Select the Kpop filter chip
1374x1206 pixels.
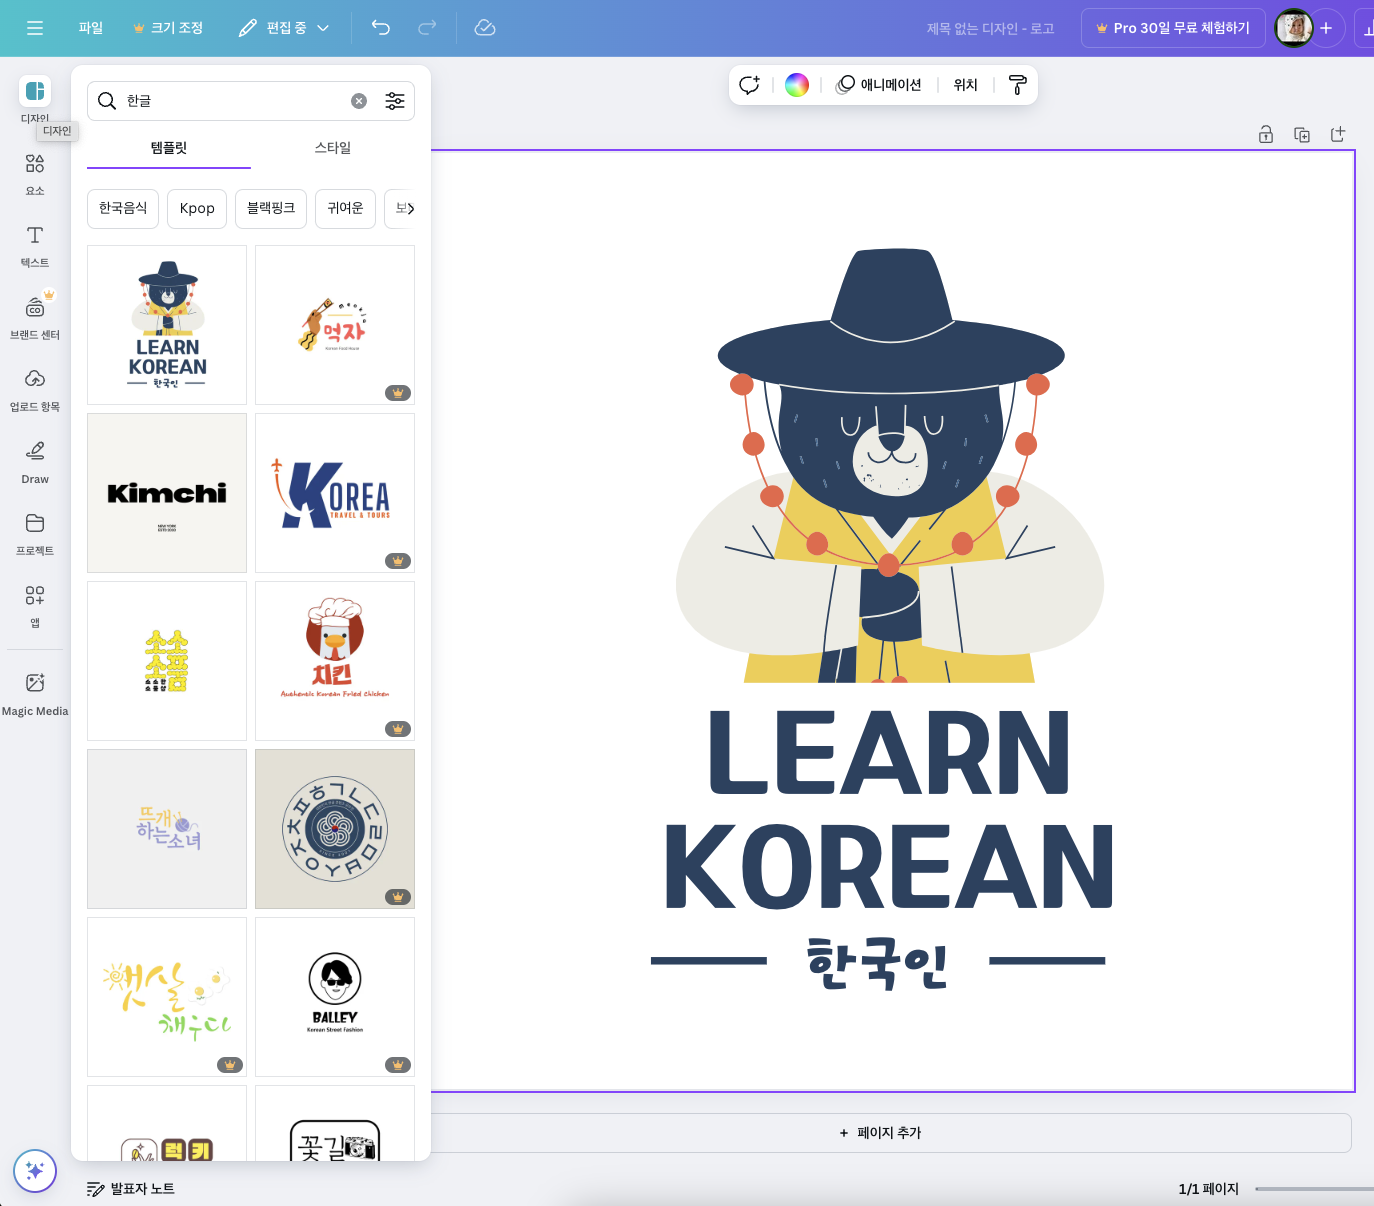click(x=197, y=208)
